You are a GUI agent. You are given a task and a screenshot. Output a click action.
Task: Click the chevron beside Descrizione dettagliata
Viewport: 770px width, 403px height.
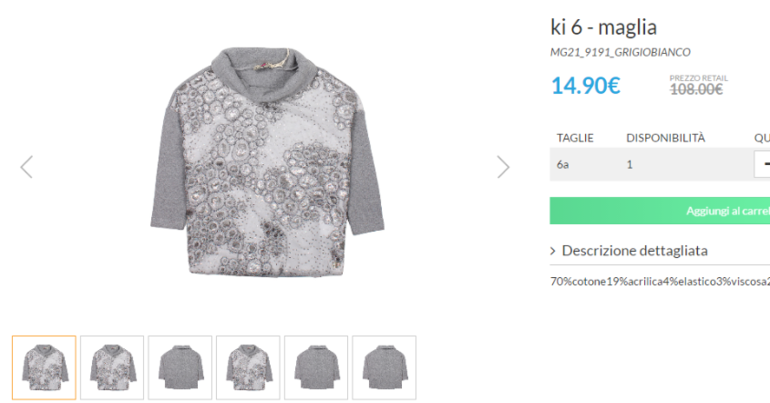point(553,251)
